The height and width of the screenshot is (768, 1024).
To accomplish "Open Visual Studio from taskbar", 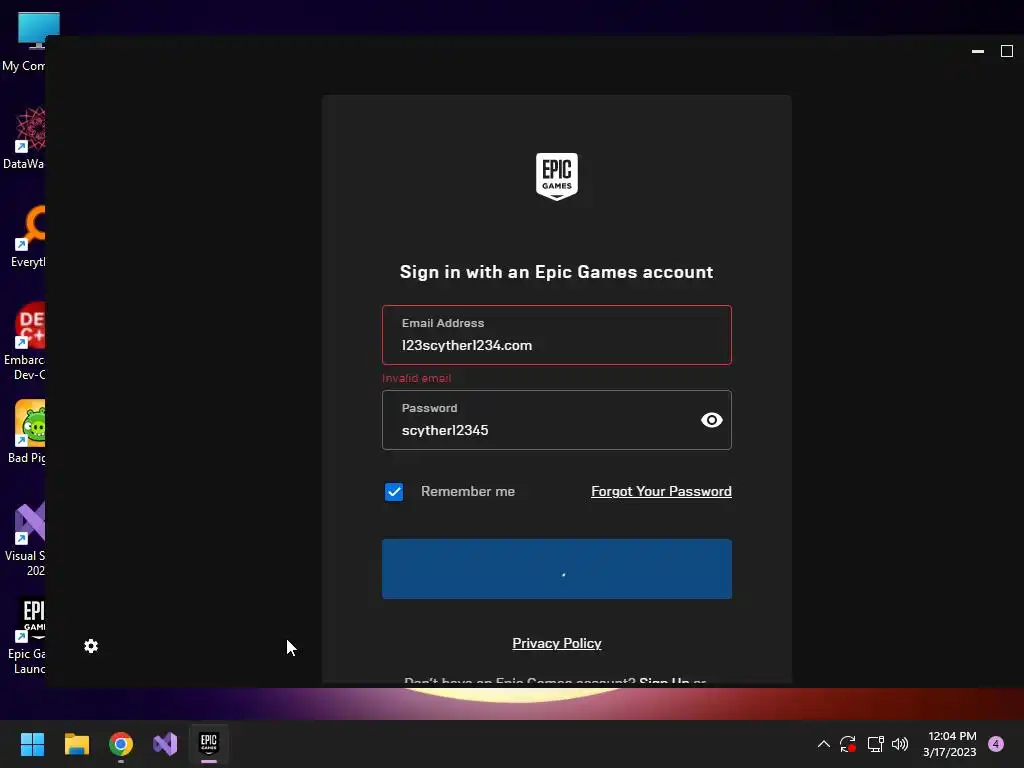I will (x=165, y=744).
